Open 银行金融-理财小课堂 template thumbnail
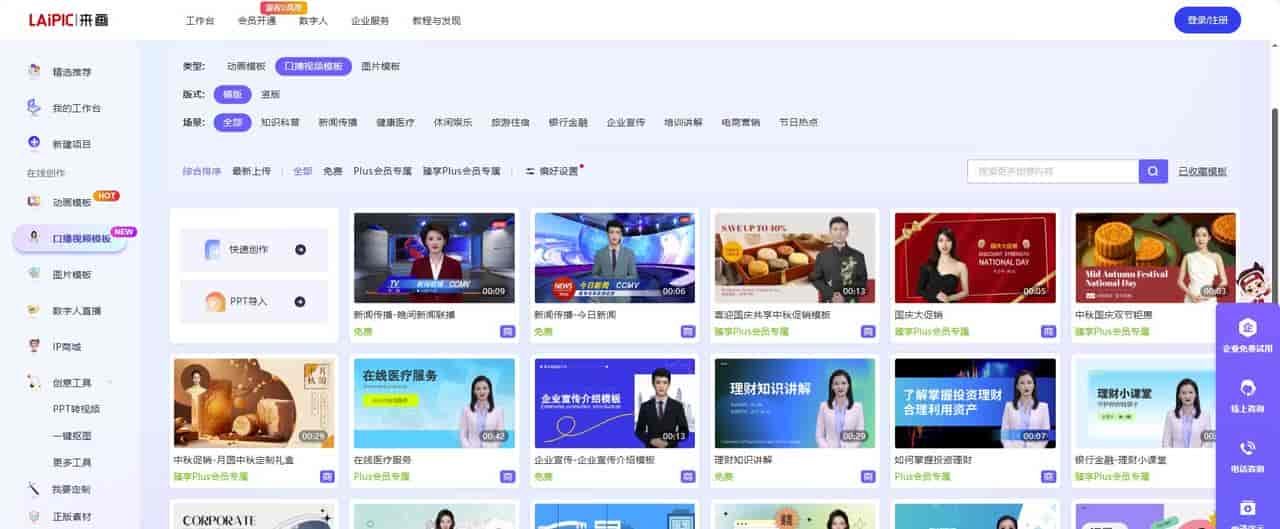The height and width of the screenshot is (529, 1280). (1155, 403)
